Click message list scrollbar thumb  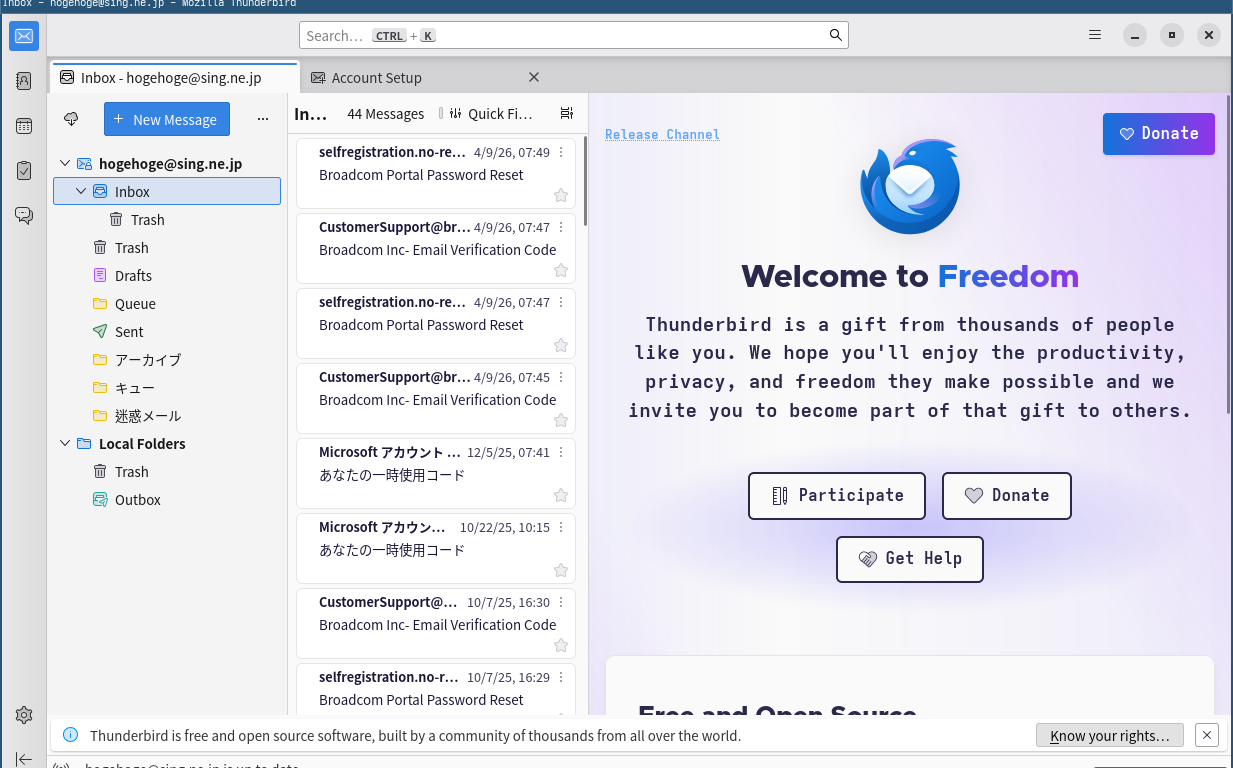[585, 181]
